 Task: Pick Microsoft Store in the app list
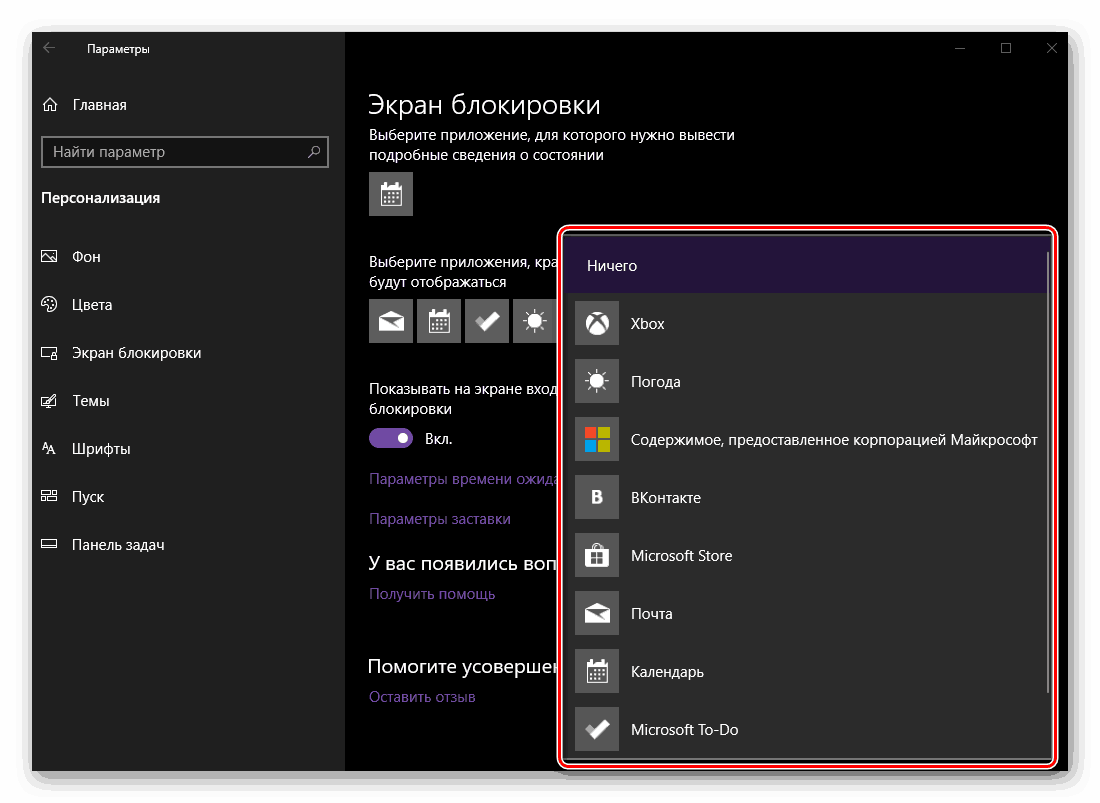pyautogui.click(x=806, y=555)
